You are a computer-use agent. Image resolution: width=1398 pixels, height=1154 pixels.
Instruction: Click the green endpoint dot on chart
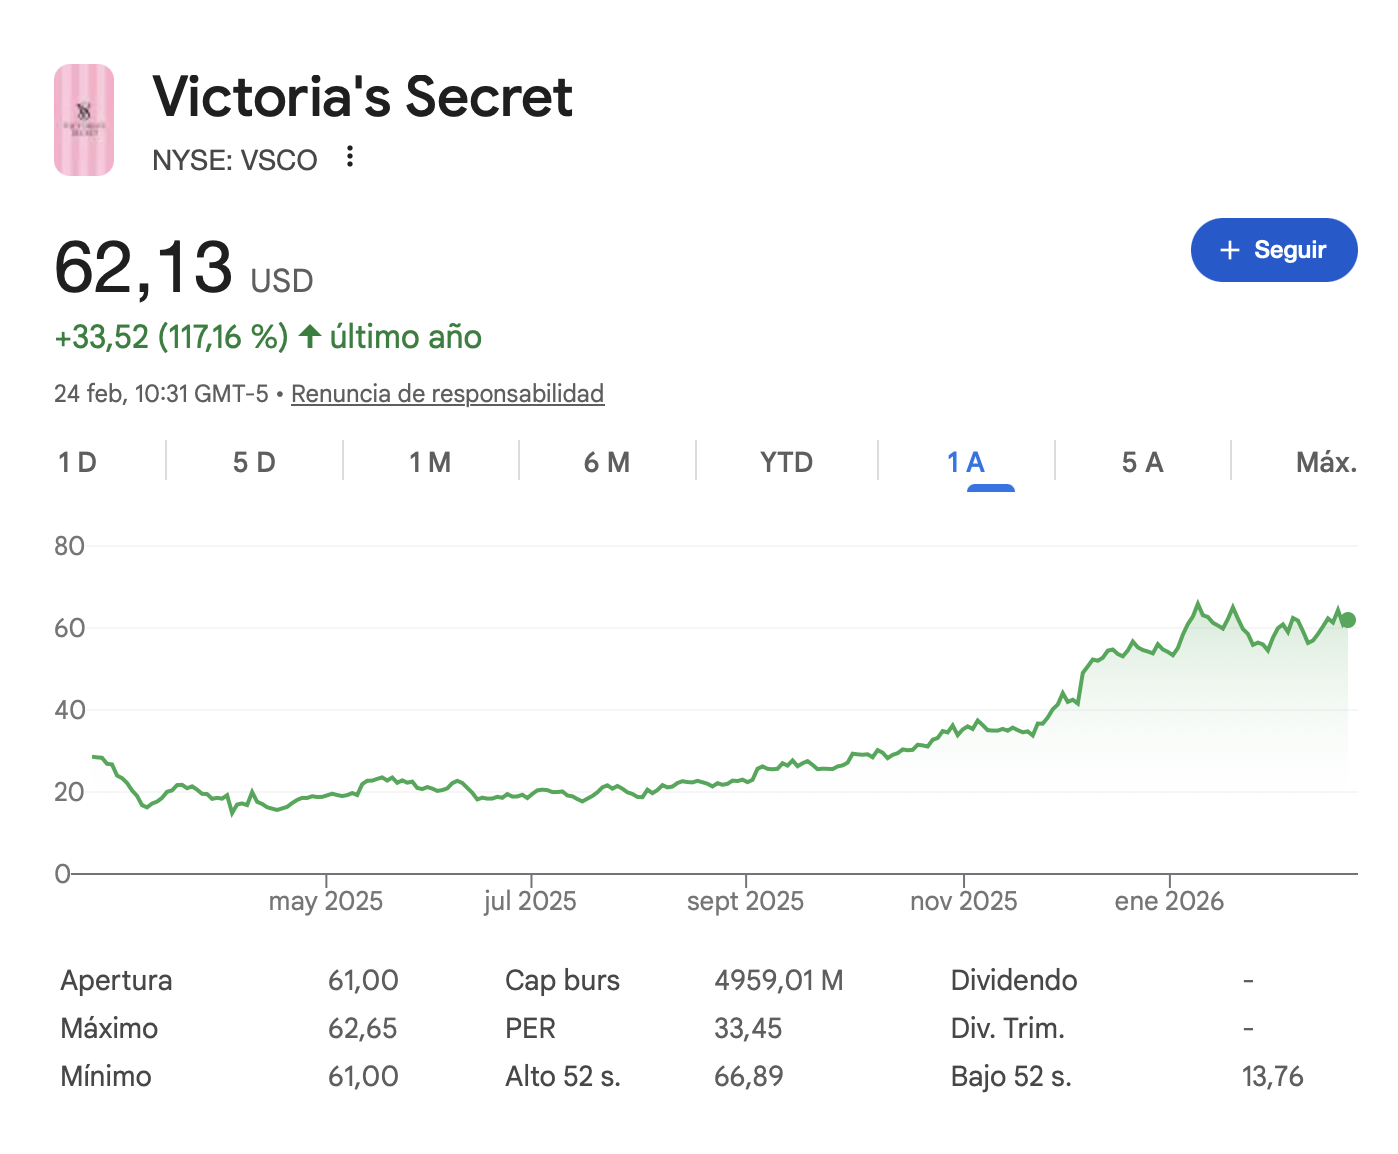tap(1348, 620)
